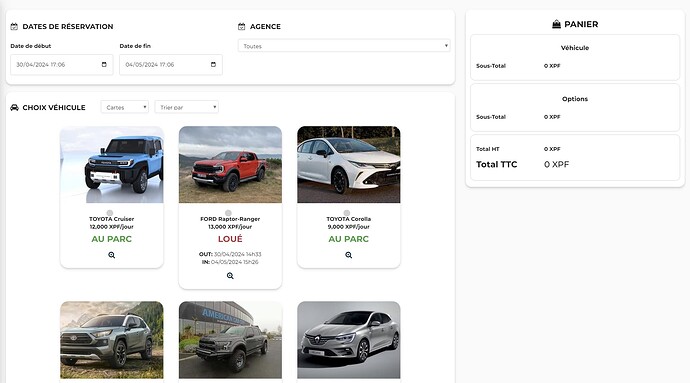Click the Agence calendar icon
690x383 pixels.
pyautogui.click(x=242, y=26)
